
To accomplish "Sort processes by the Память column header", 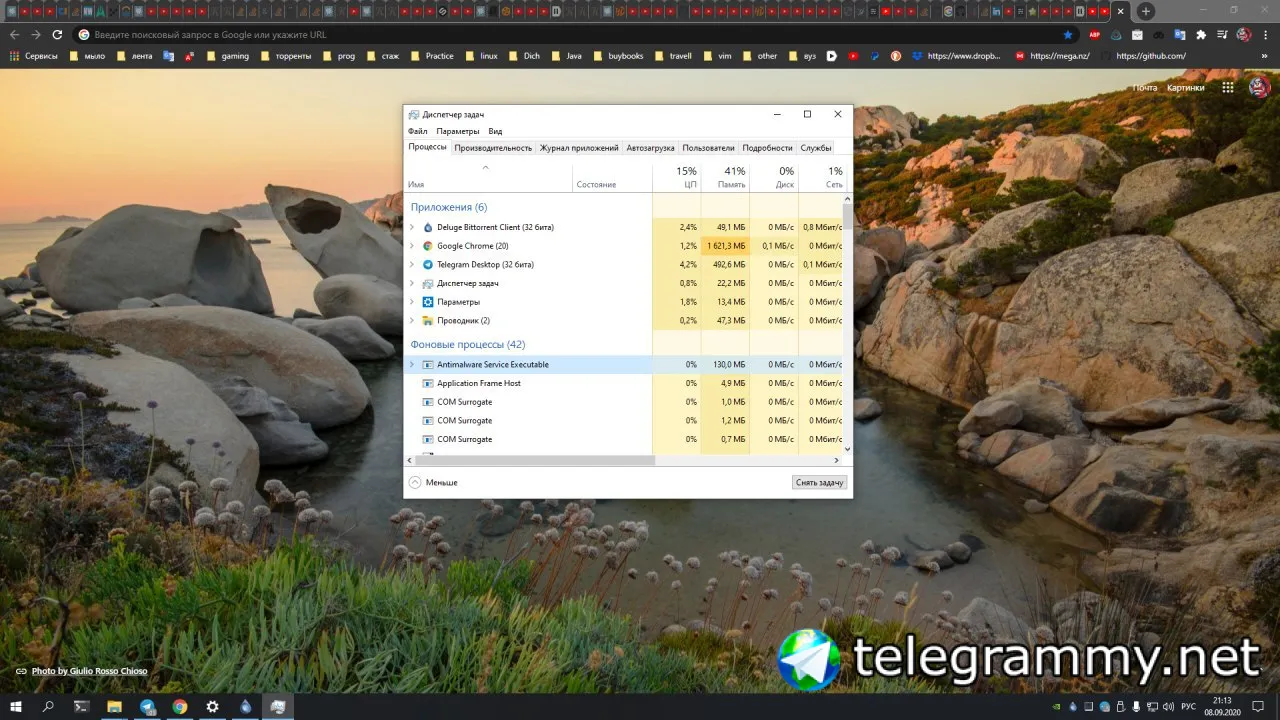I will click(725, 177).
